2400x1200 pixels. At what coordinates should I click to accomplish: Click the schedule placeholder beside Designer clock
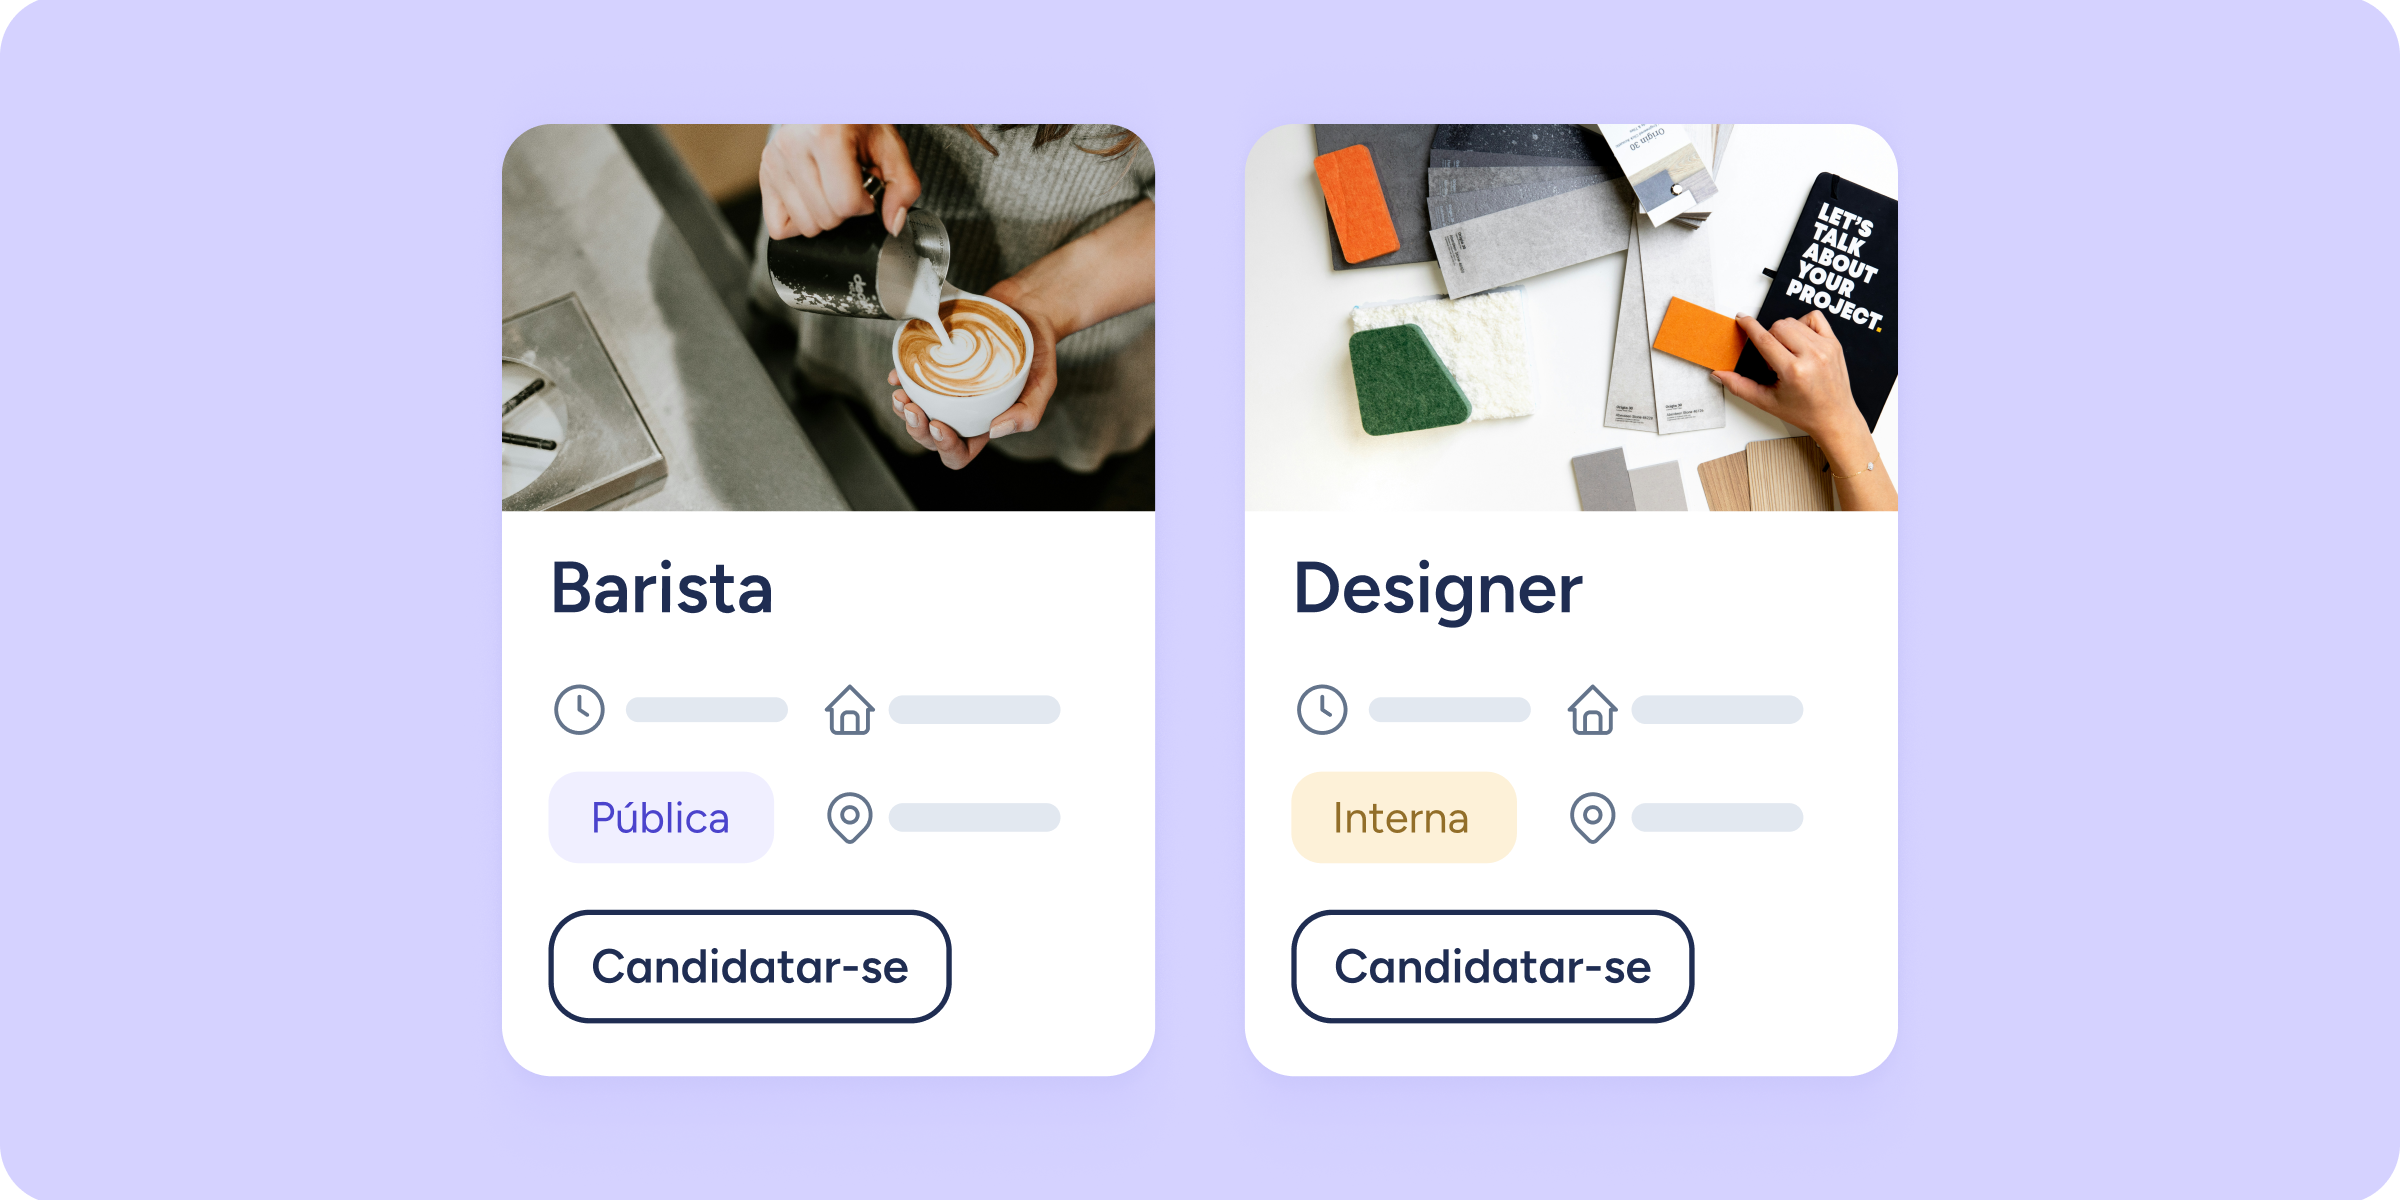click(x=1450, y=710)
